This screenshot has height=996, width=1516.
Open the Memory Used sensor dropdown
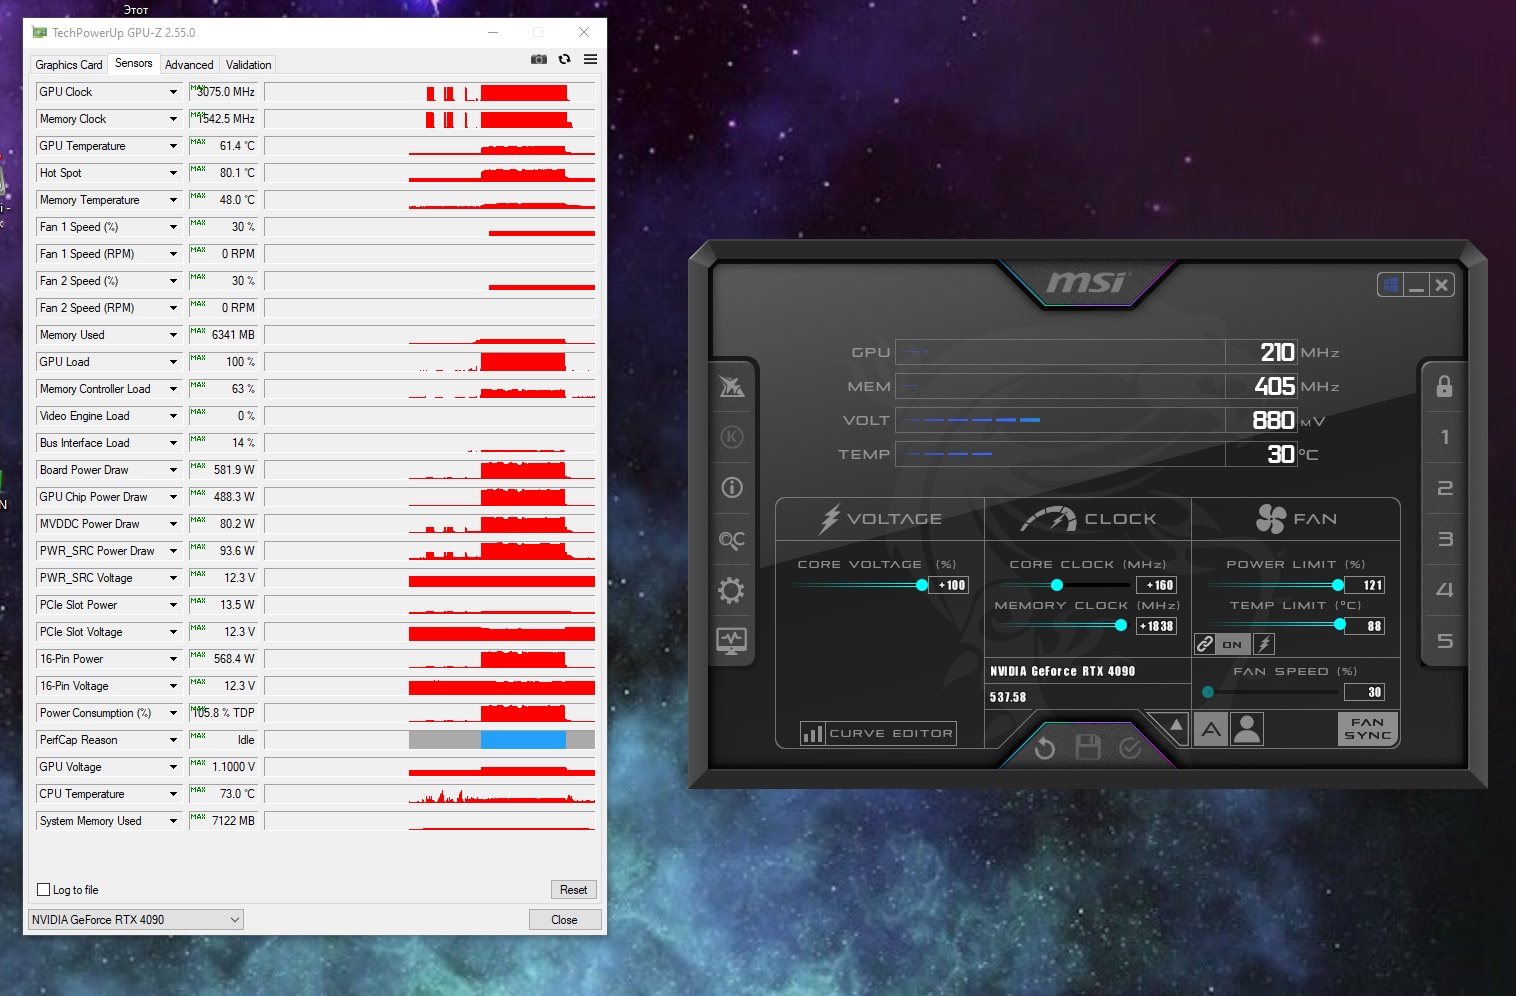173,335
